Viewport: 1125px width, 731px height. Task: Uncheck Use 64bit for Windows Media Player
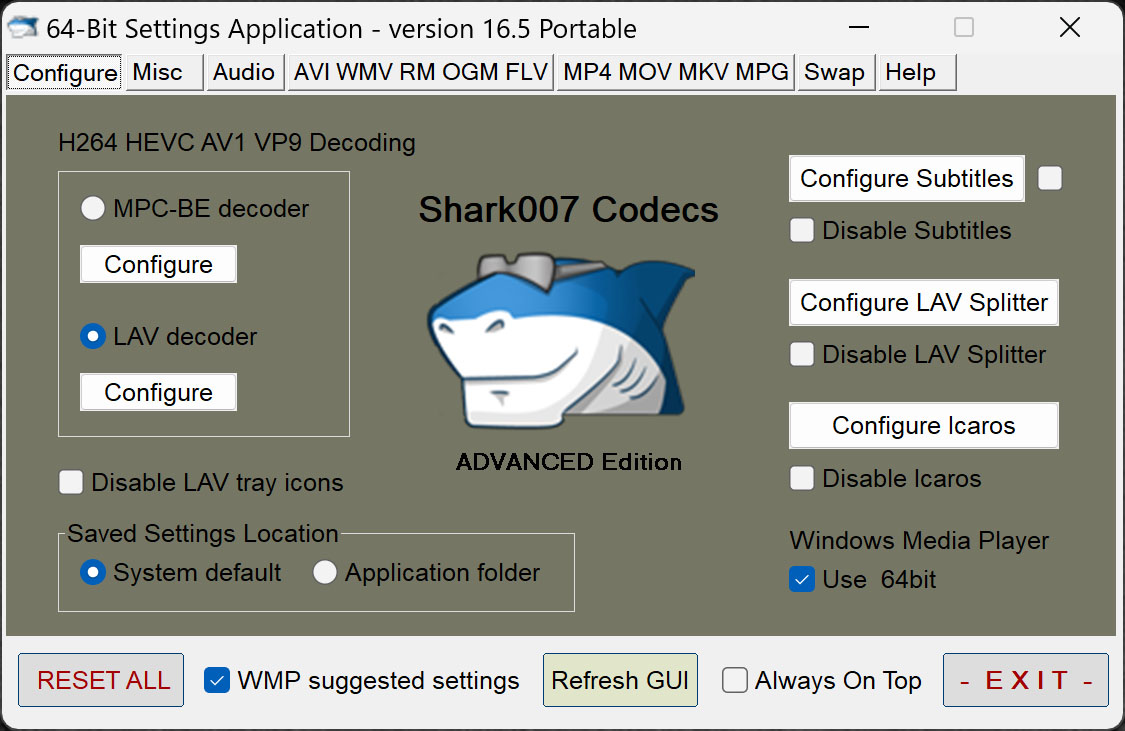point(802,580)
